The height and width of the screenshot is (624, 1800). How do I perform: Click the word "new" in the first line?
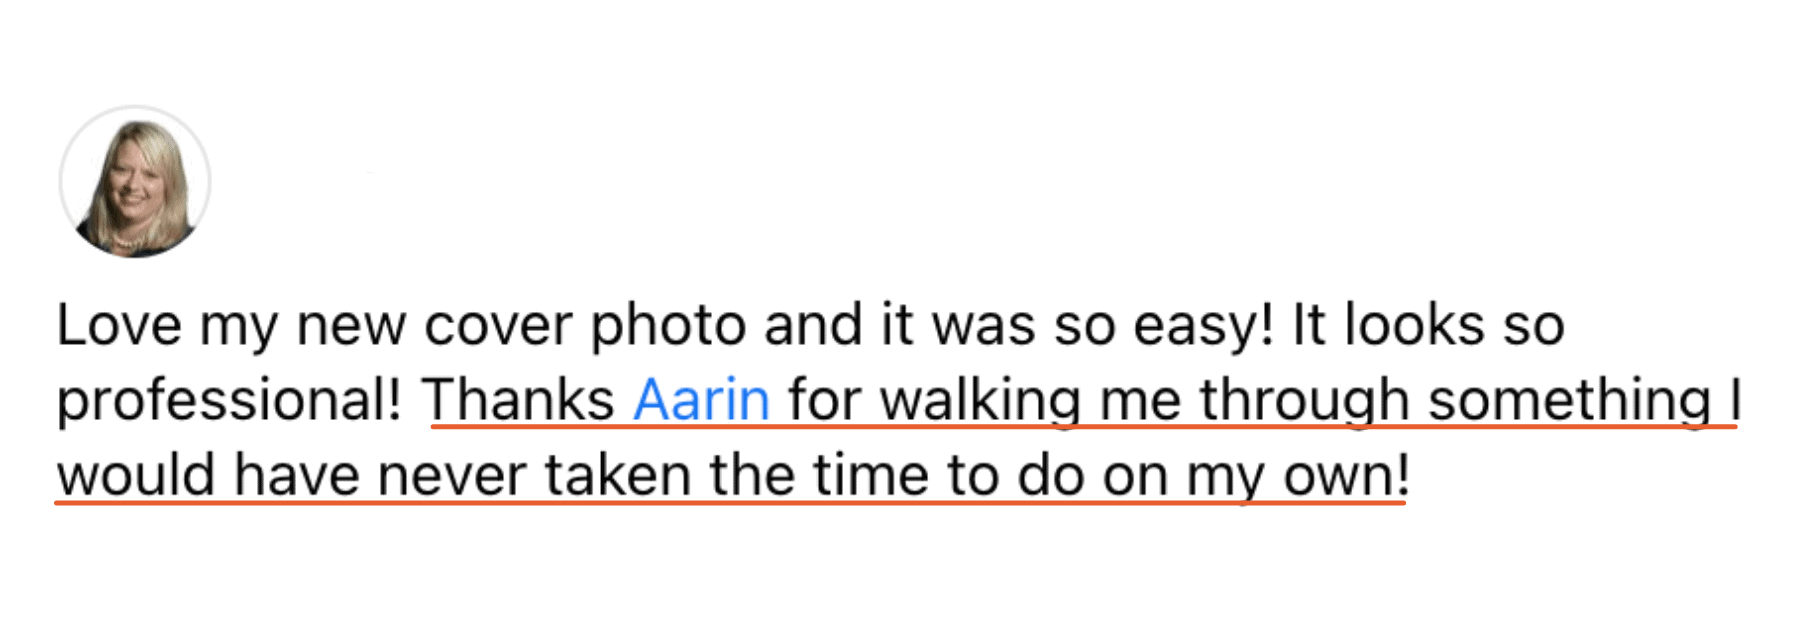tap(351, 326)
